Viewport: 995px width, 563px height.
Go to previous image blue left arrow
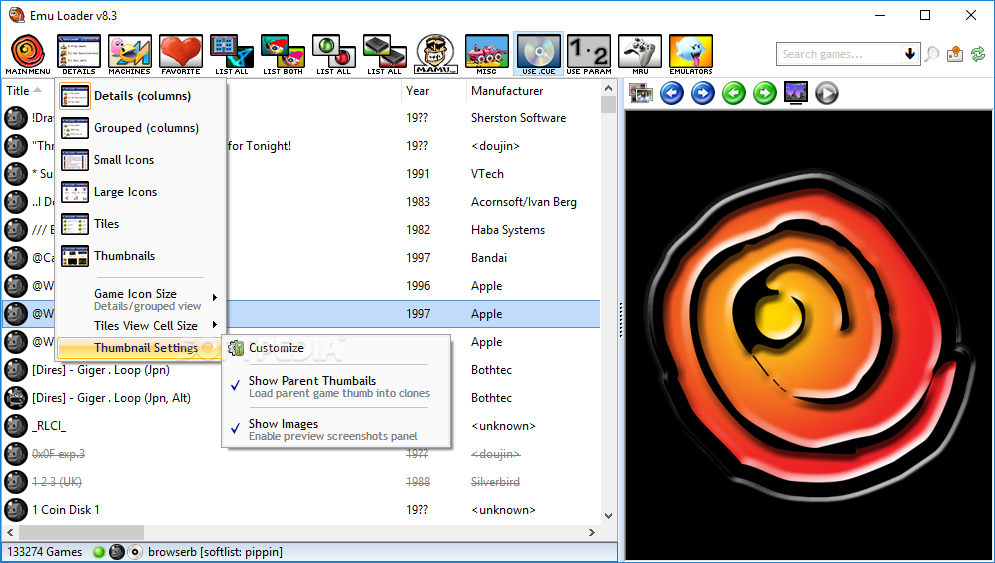tap(672, 93)
